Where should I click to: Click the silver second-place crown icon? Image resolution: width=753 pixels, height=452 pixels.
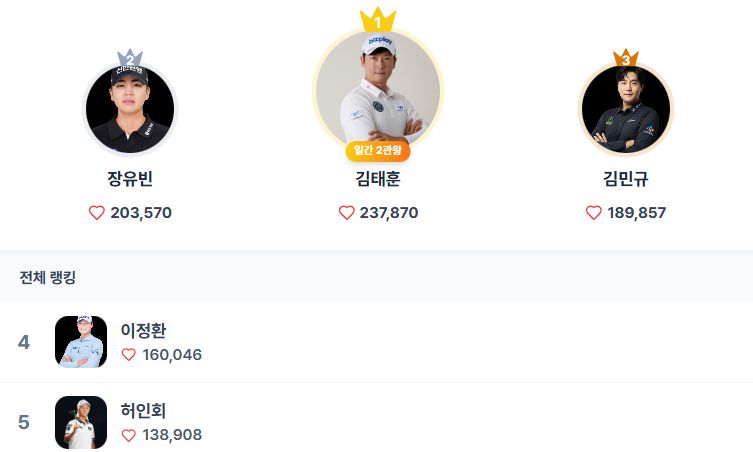pos(130,57)
